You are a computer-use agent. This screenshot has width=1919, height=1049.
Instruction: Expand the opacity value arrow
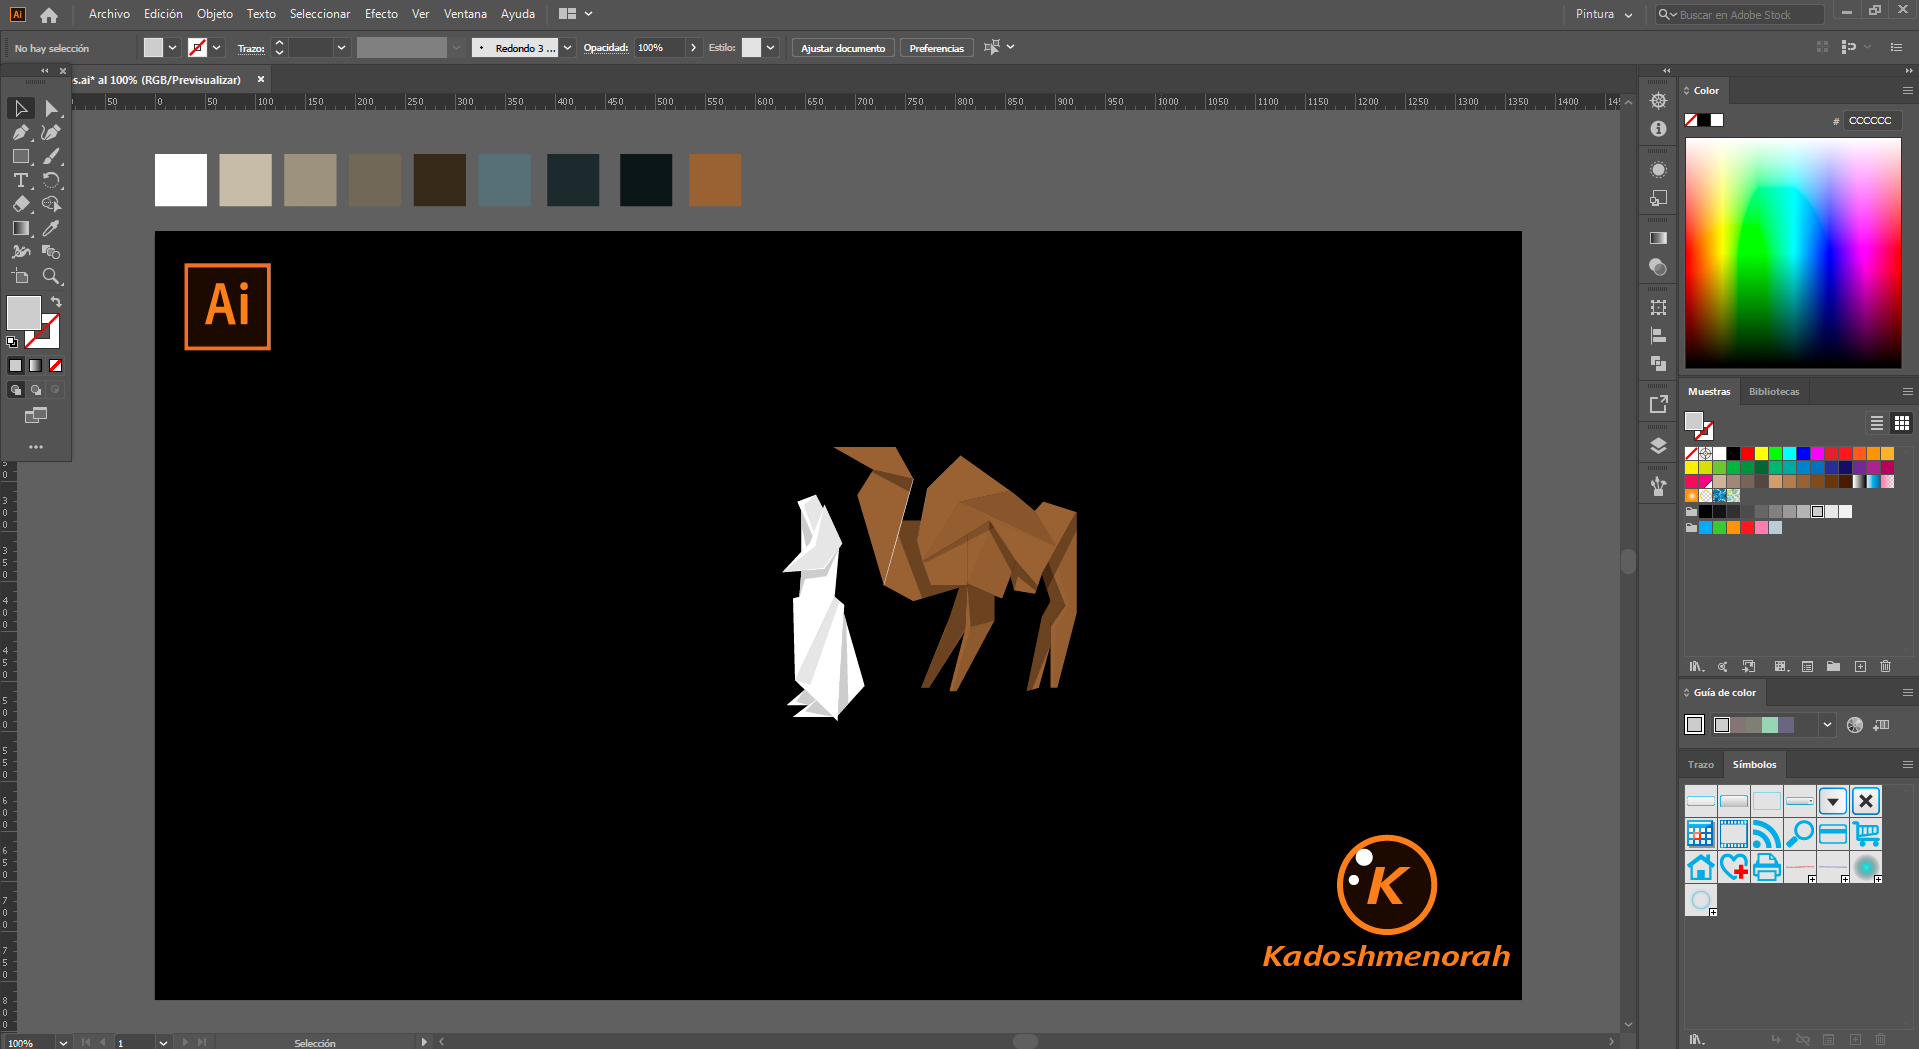point(693,47)
